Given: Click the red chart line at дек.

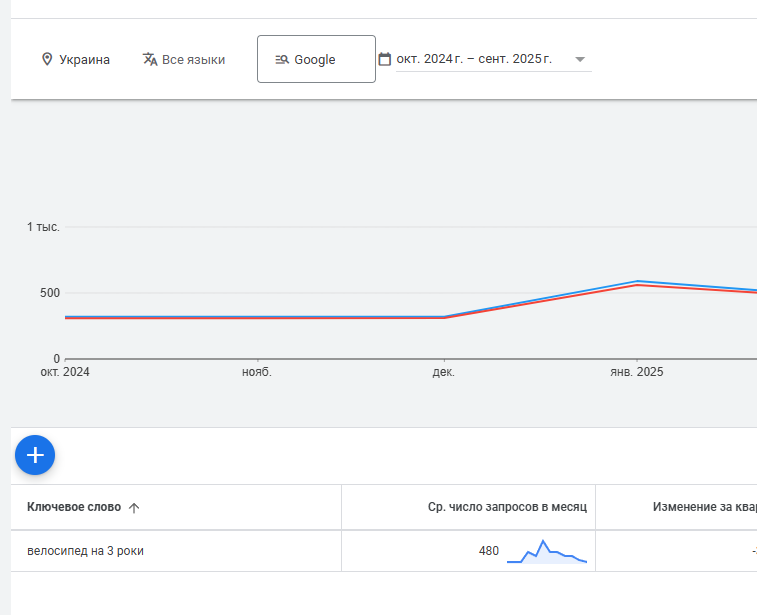Looking at the screenshot, I should point(443,318).
